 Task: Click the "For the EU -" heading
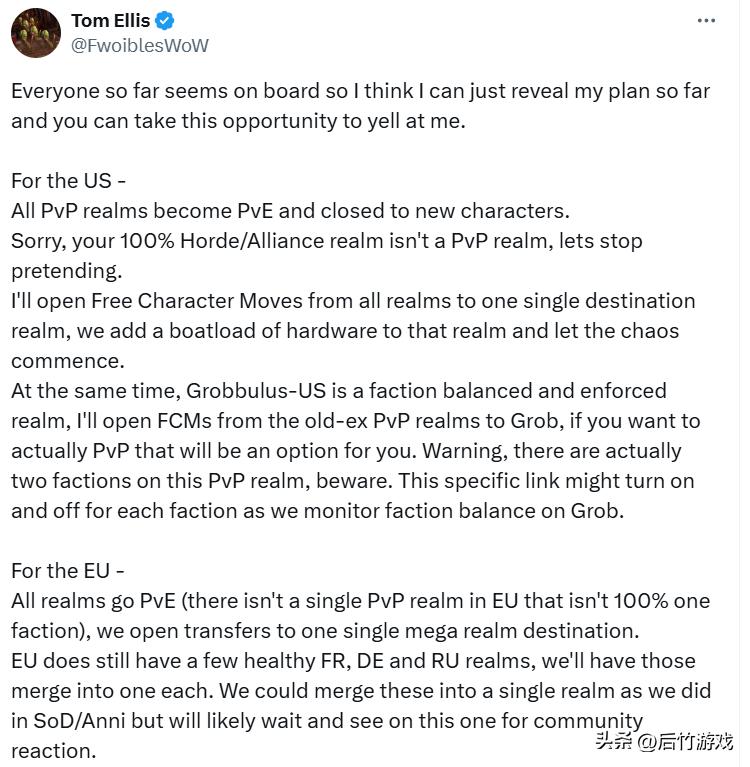pyautogui.click(x=68, y=571)
